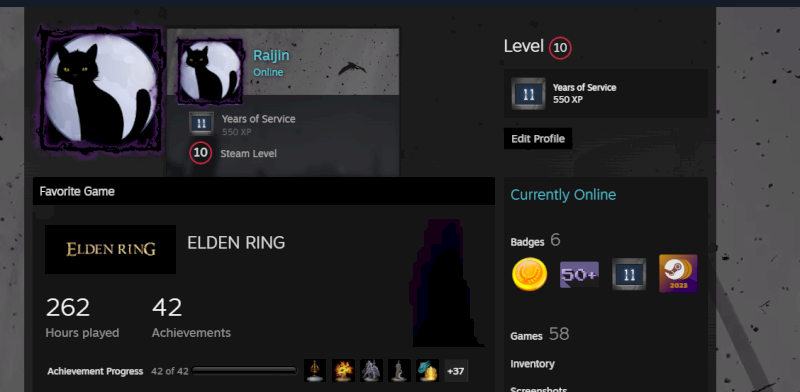Click the 42 Achievements stat
The width and height of the screenshot is (800, 392).
tap(191, 318)
